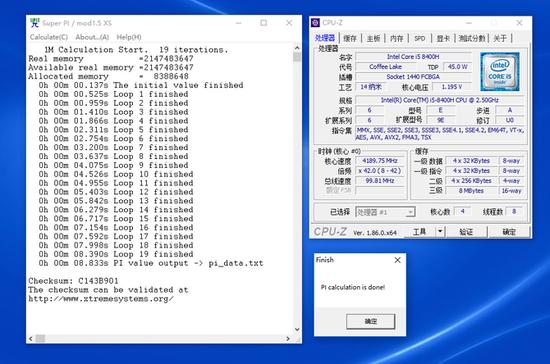Click the Super PI vertical scrollbar up arrow

click(297, 48)
